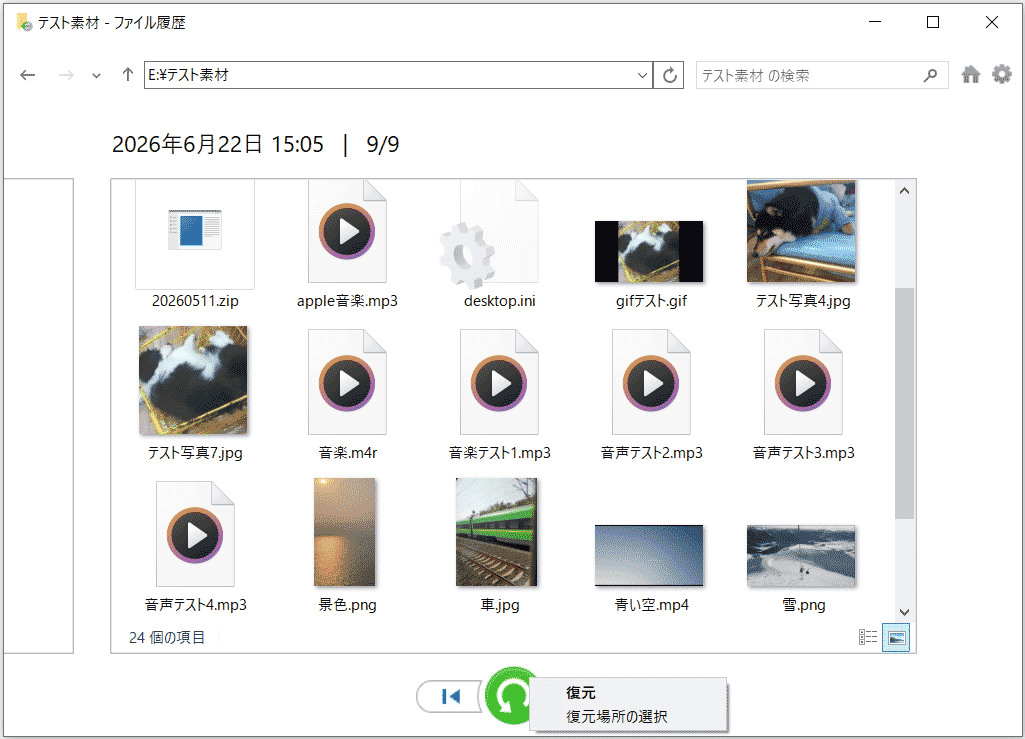This screenshot has height=739, width=1025.
Task: Click the 音声テスト4.mp3 label
Action: point(195,605)
